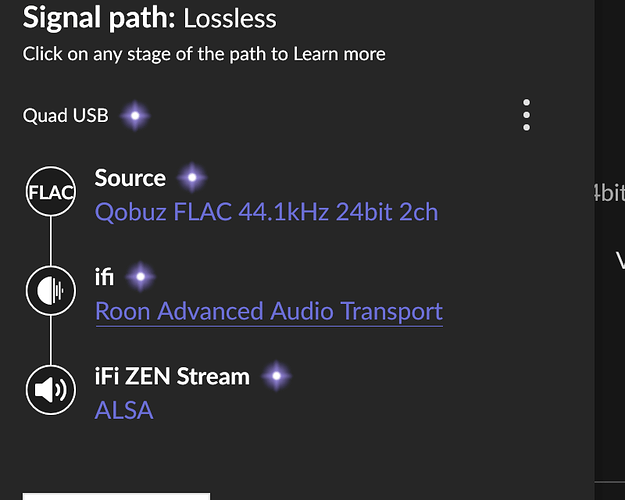Open the Qobuz FLAC 44.1kHz 24bit 2ch link
This screenshot has height=500, width=625.
(266, 212)
